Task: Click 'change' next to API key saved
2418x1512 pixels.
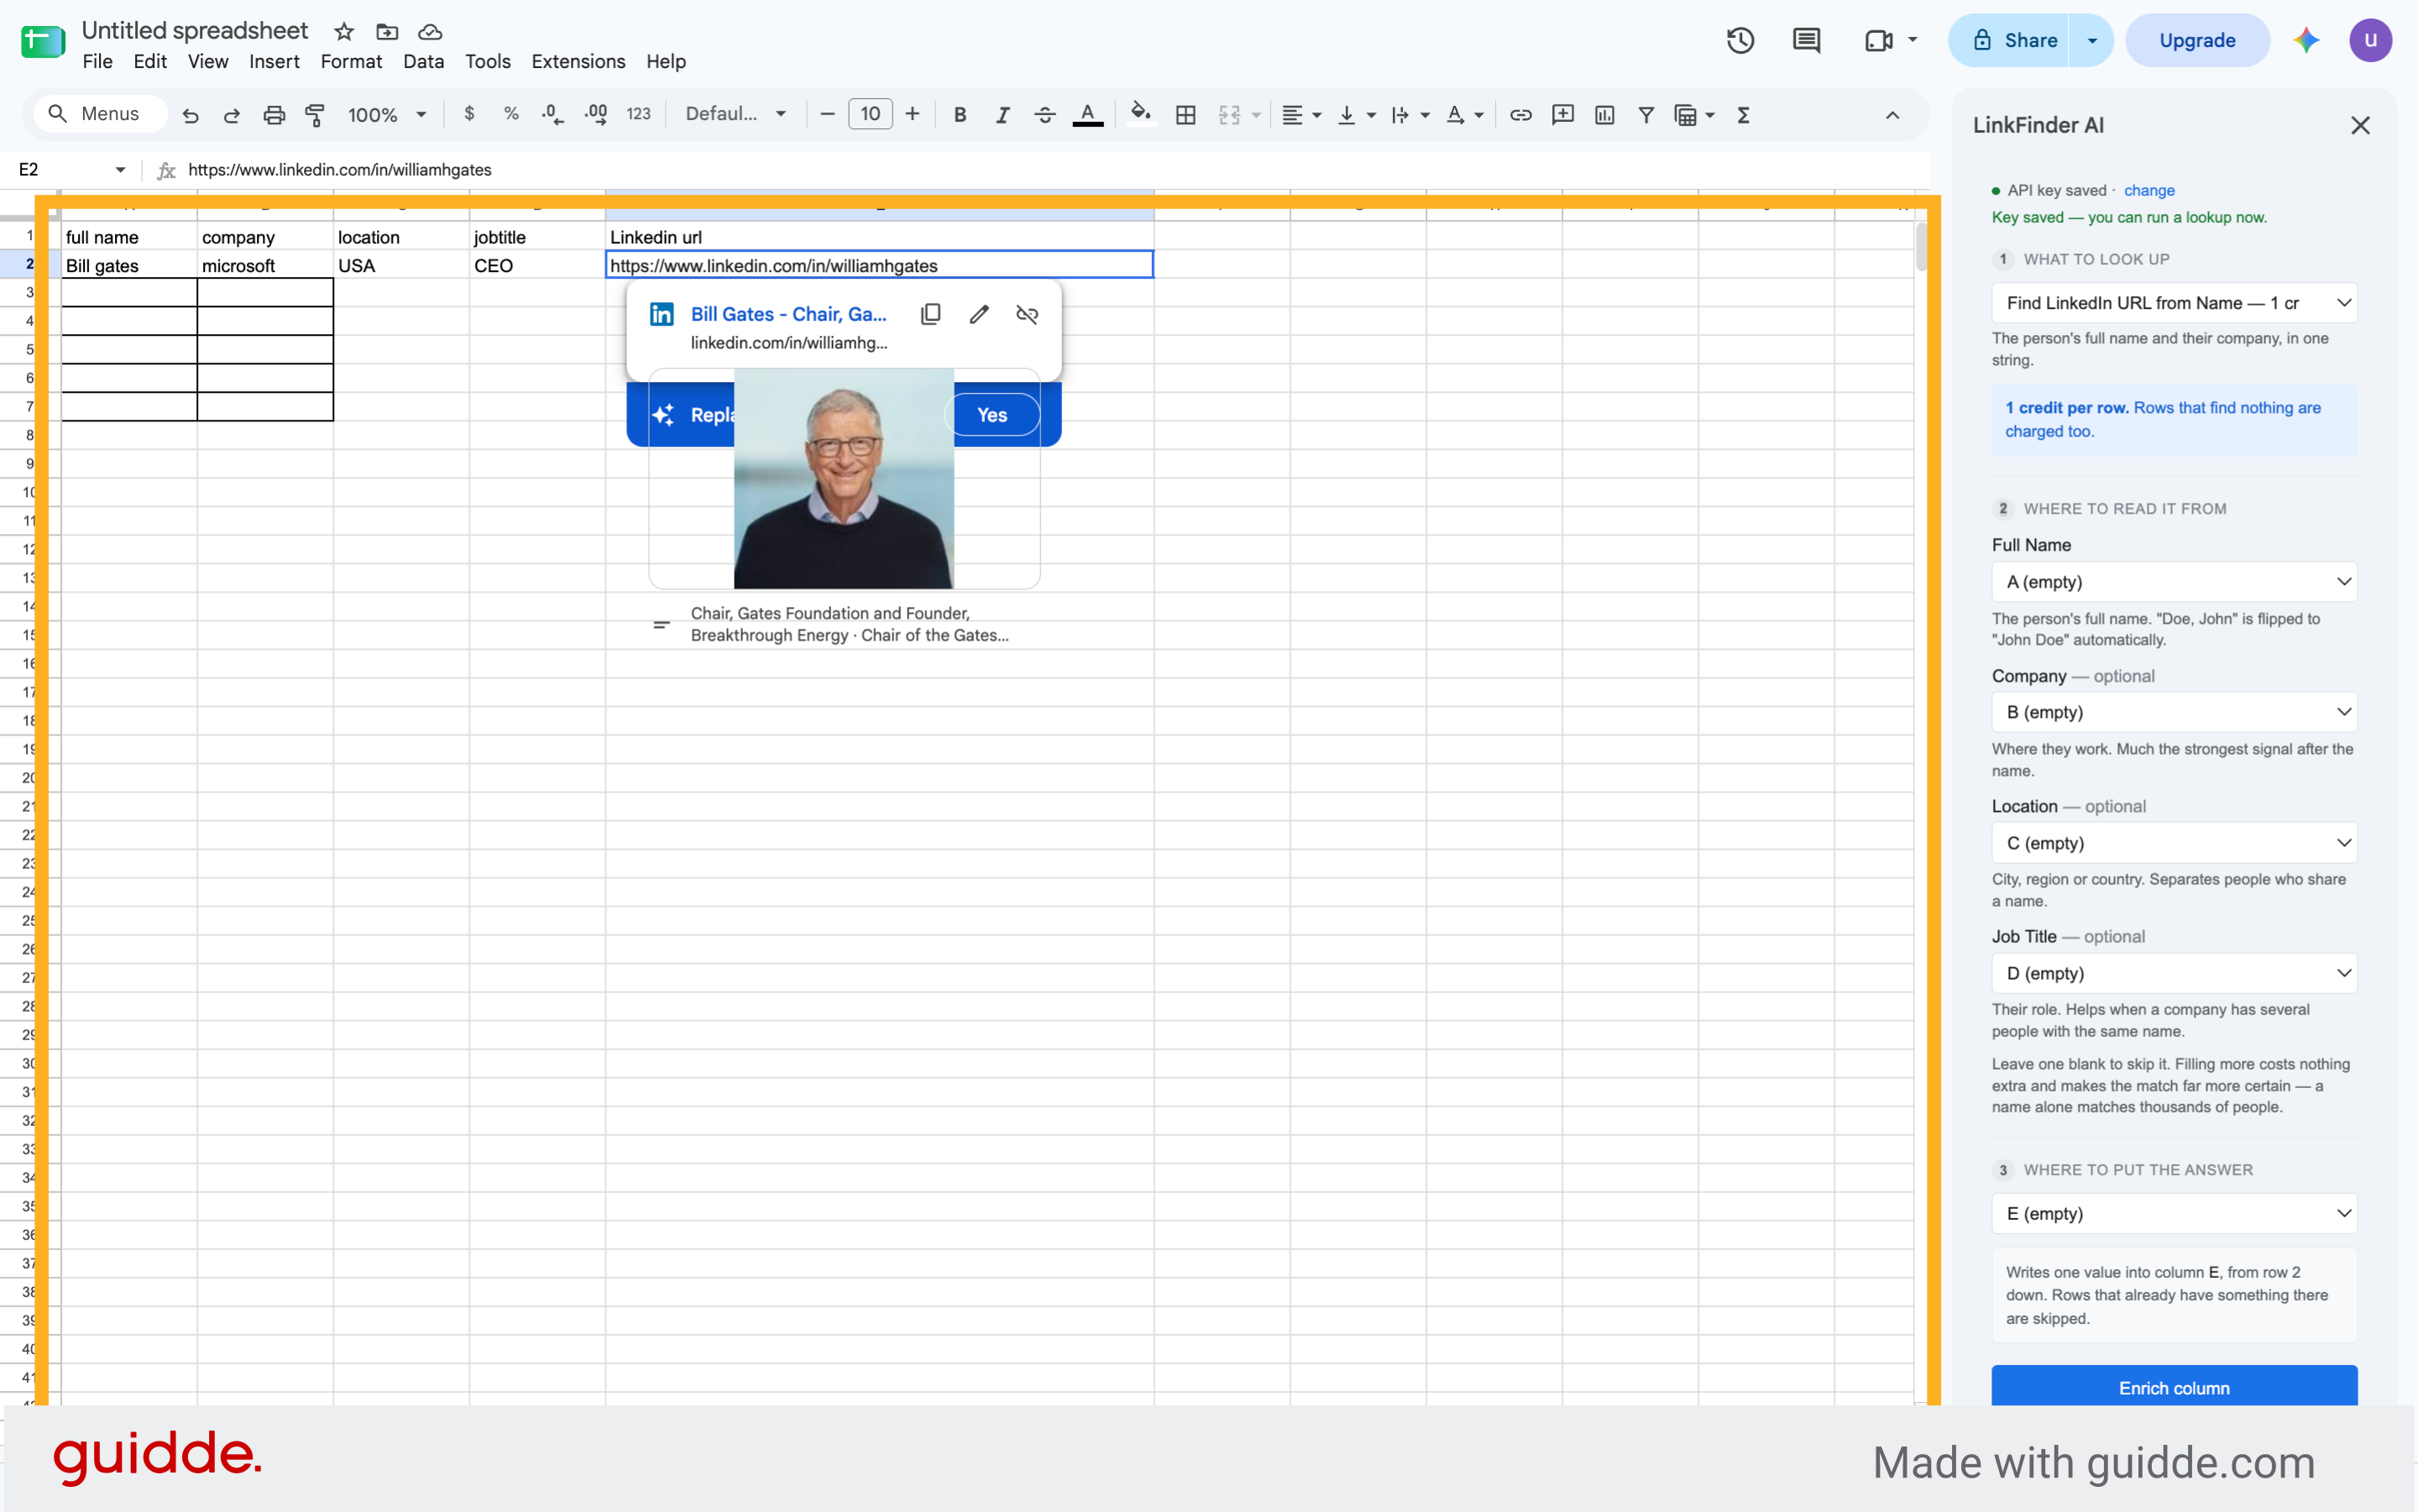Action: tap(2149, 190)
